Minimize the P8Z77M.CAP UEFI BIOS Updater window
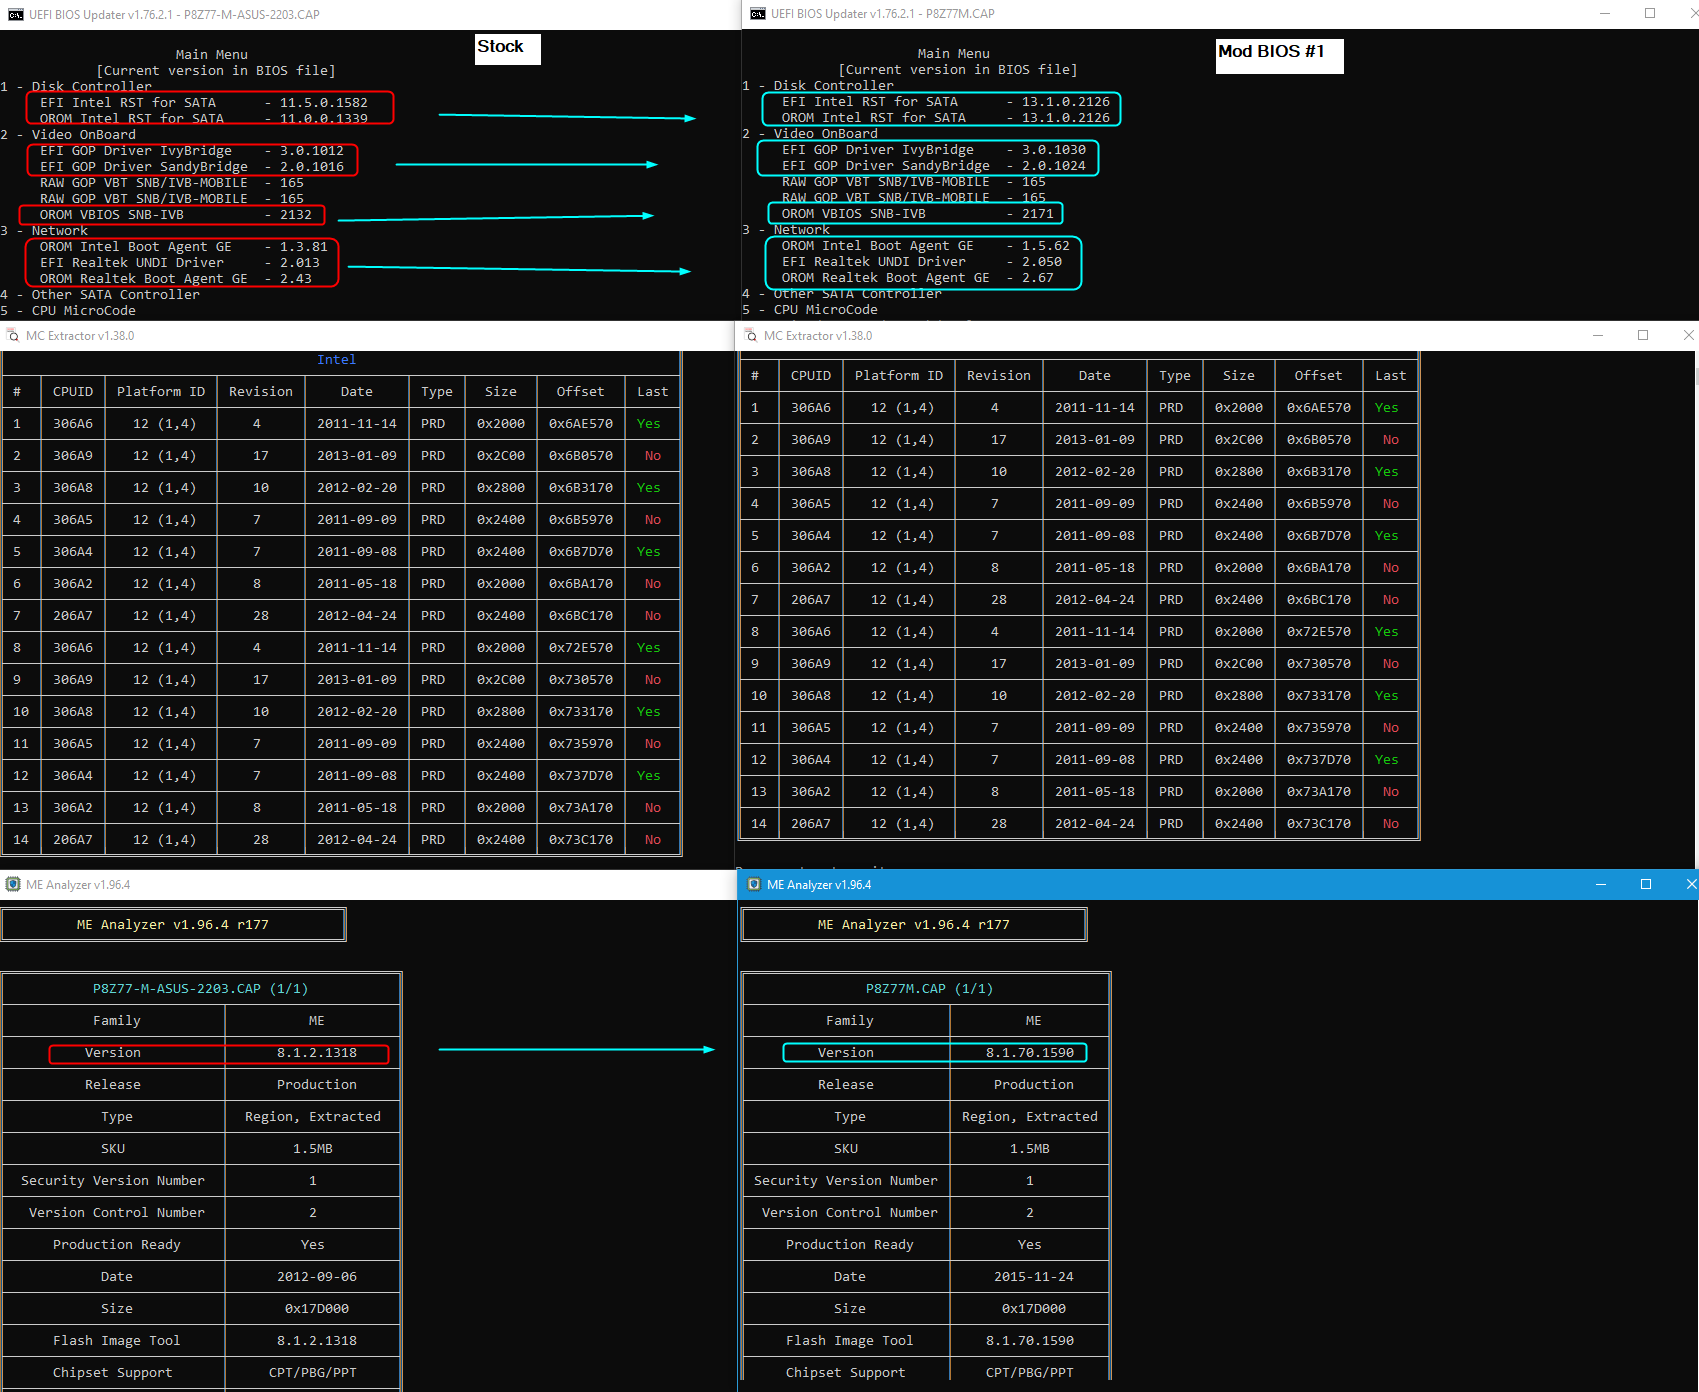The width and height of the screenshot is (1699, 1392). click(x=1605, y=13)
